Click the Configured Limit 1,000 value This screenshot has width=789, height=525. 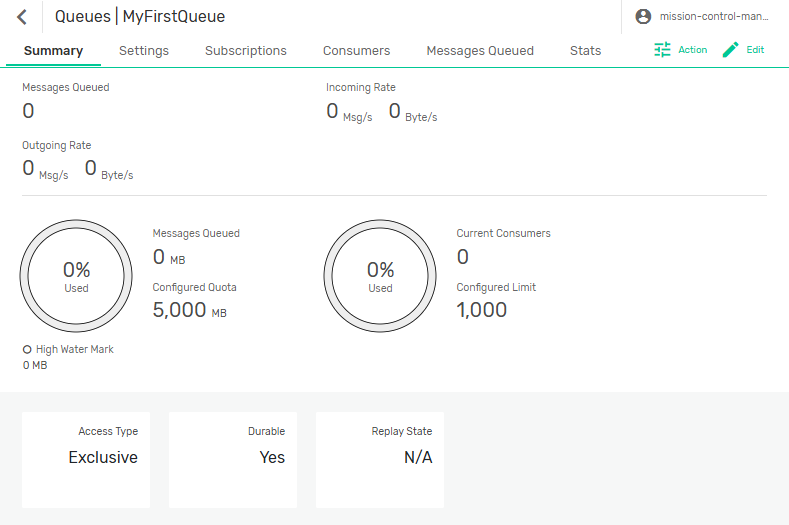click(482, 310)
